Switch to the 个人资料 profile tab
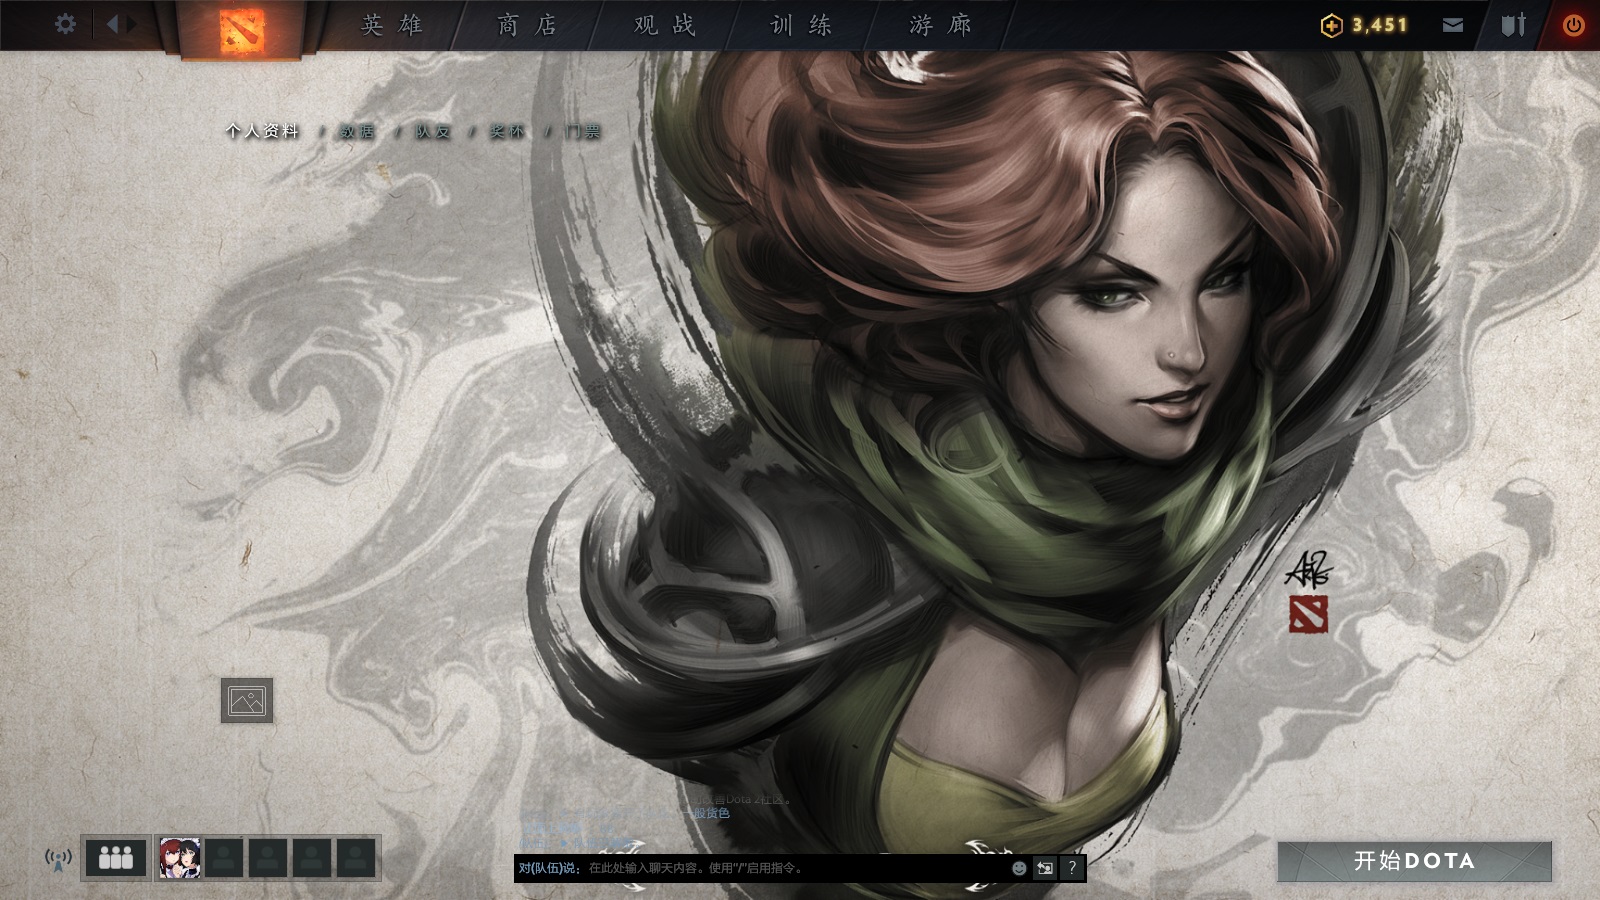Viewport: 1600px width, 900px height. click(x=262, y=130)
